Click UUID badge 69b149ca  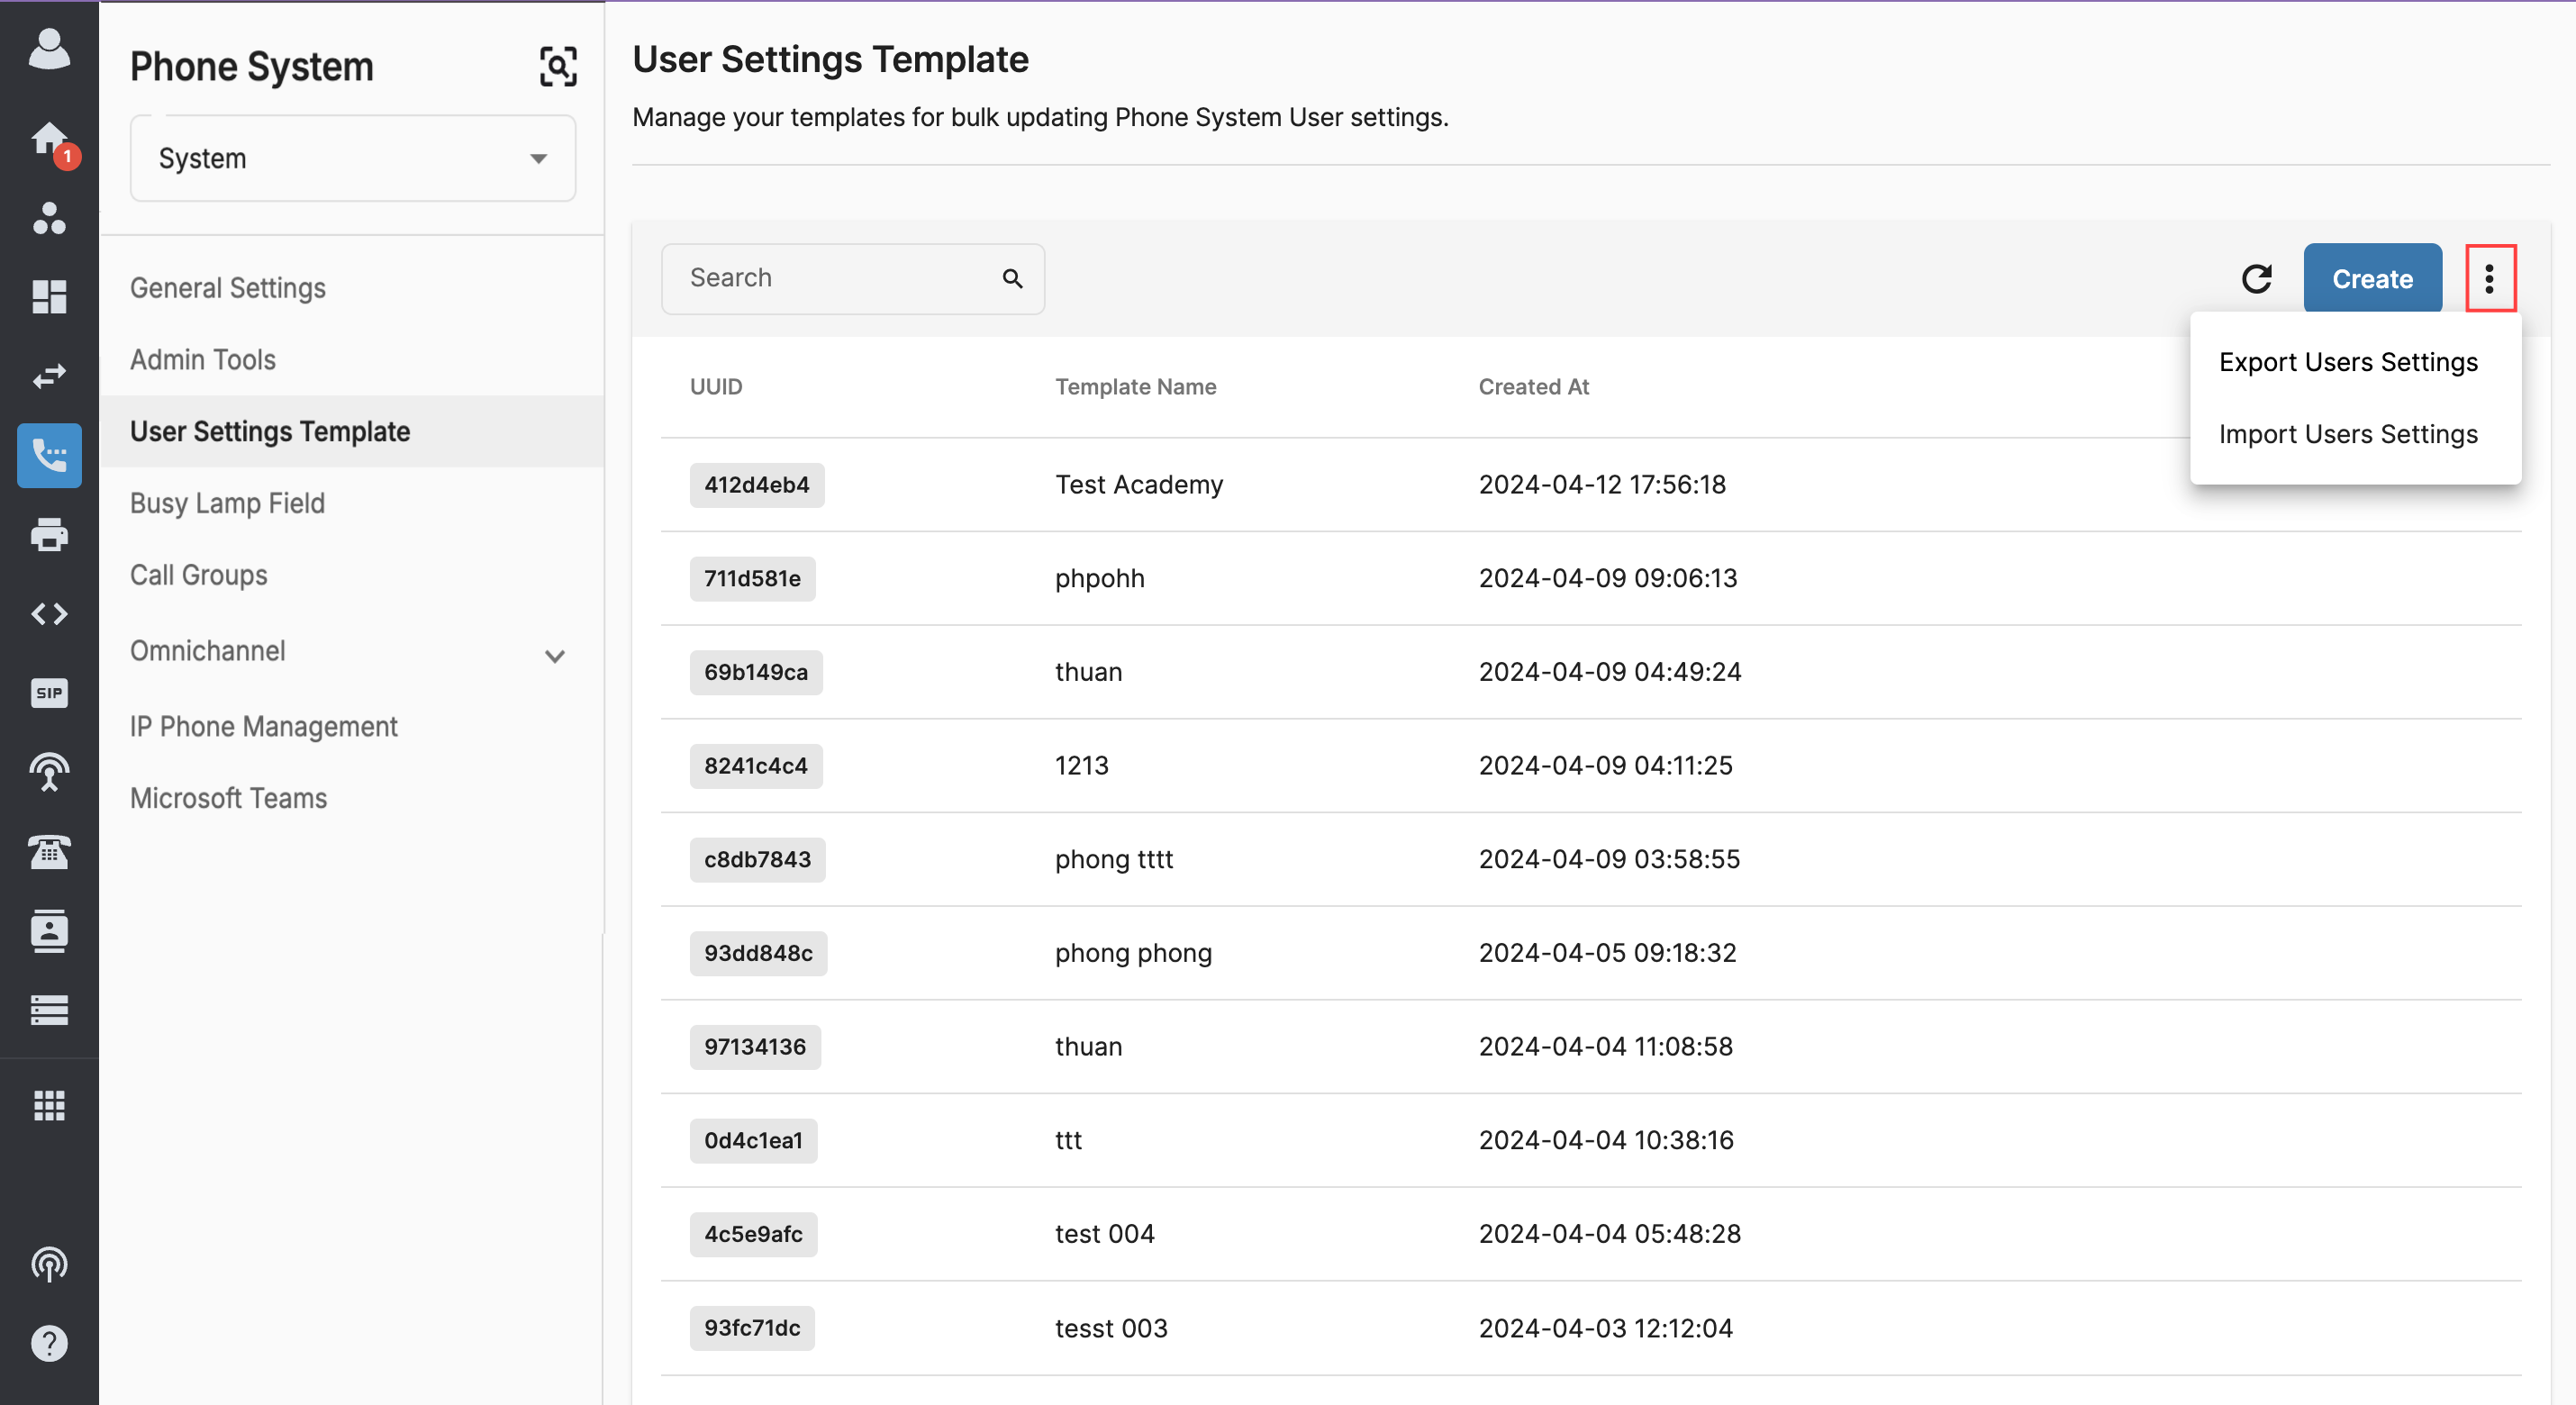click(756, 672)
